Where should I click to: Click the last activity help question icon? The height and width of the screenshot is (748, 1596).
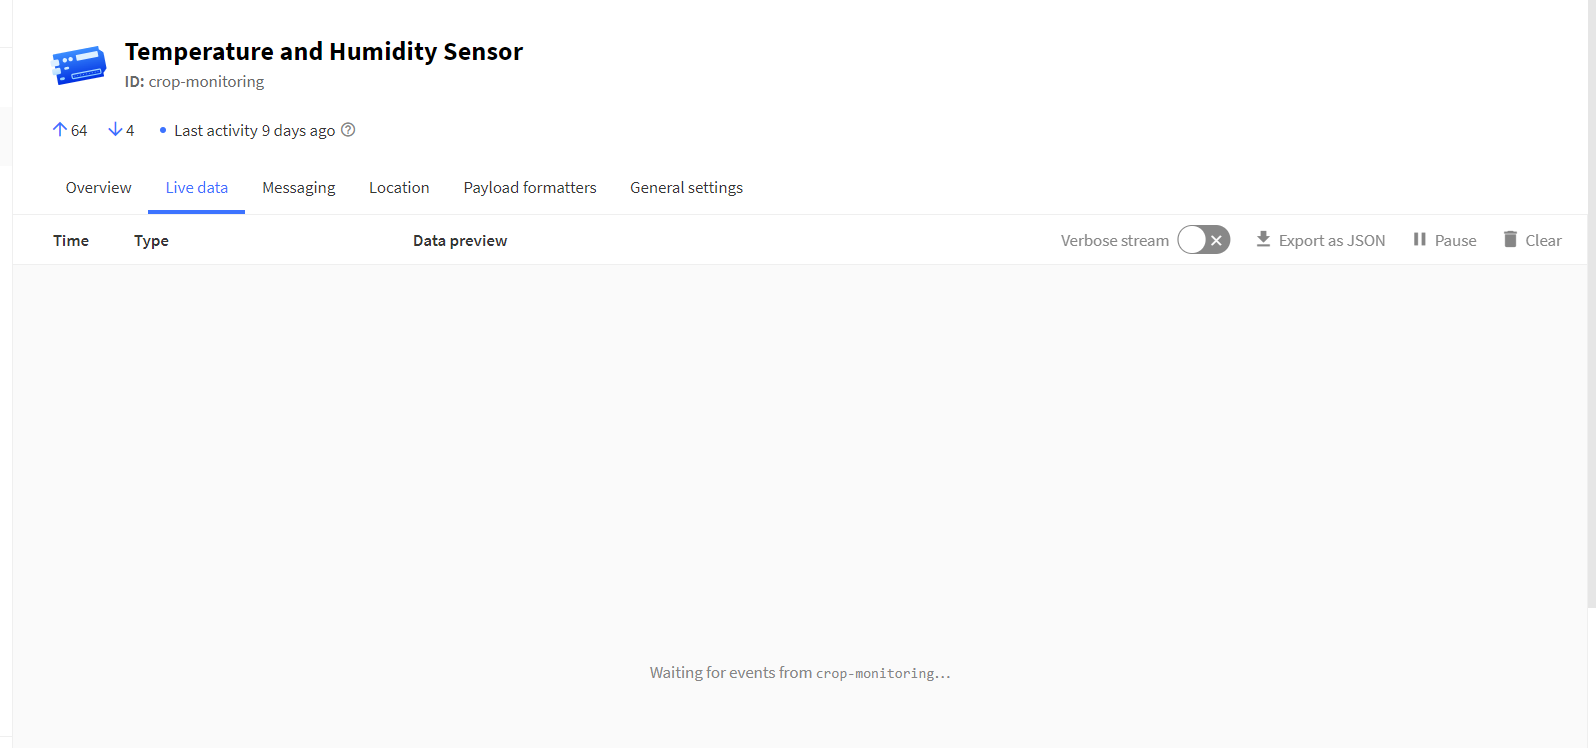coord(348,130)
